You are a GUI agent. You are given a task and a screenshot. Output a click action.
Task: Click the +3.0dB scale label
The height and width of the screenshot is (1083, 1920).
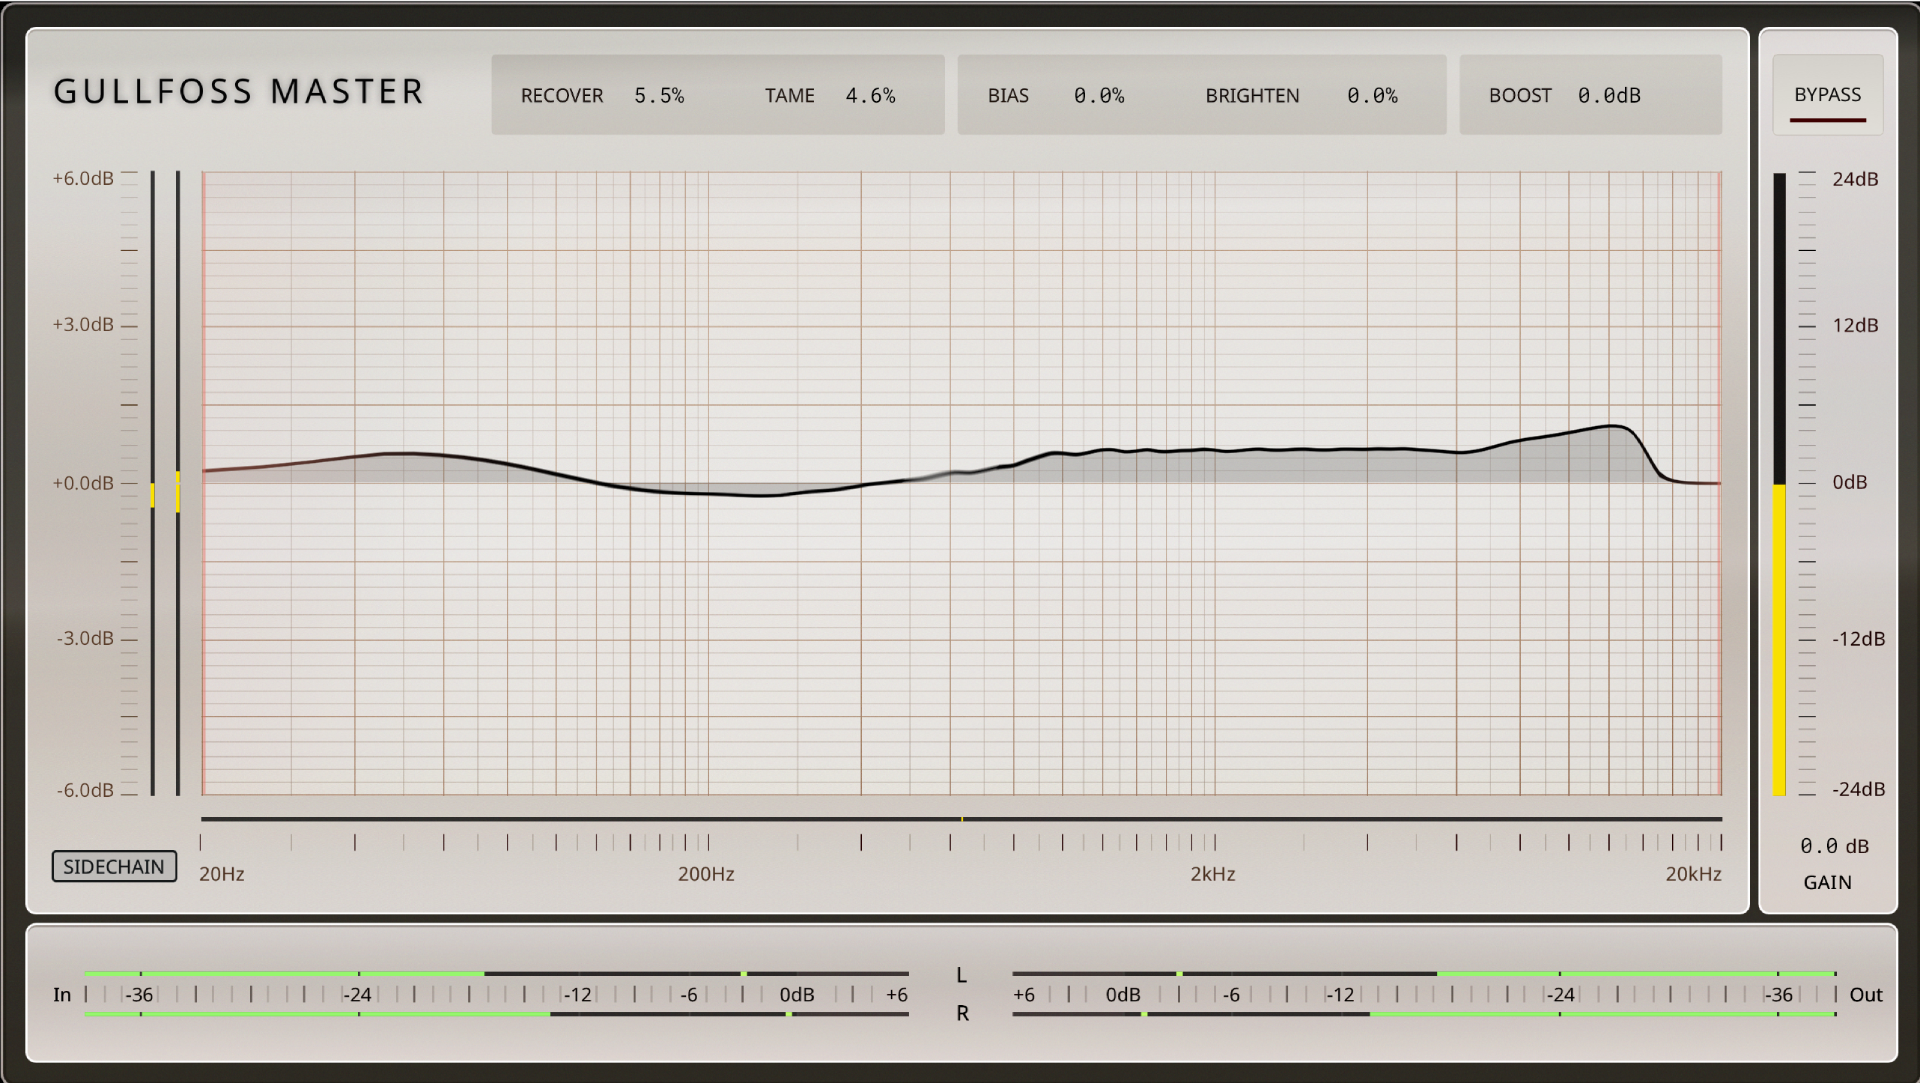point(83,324)
